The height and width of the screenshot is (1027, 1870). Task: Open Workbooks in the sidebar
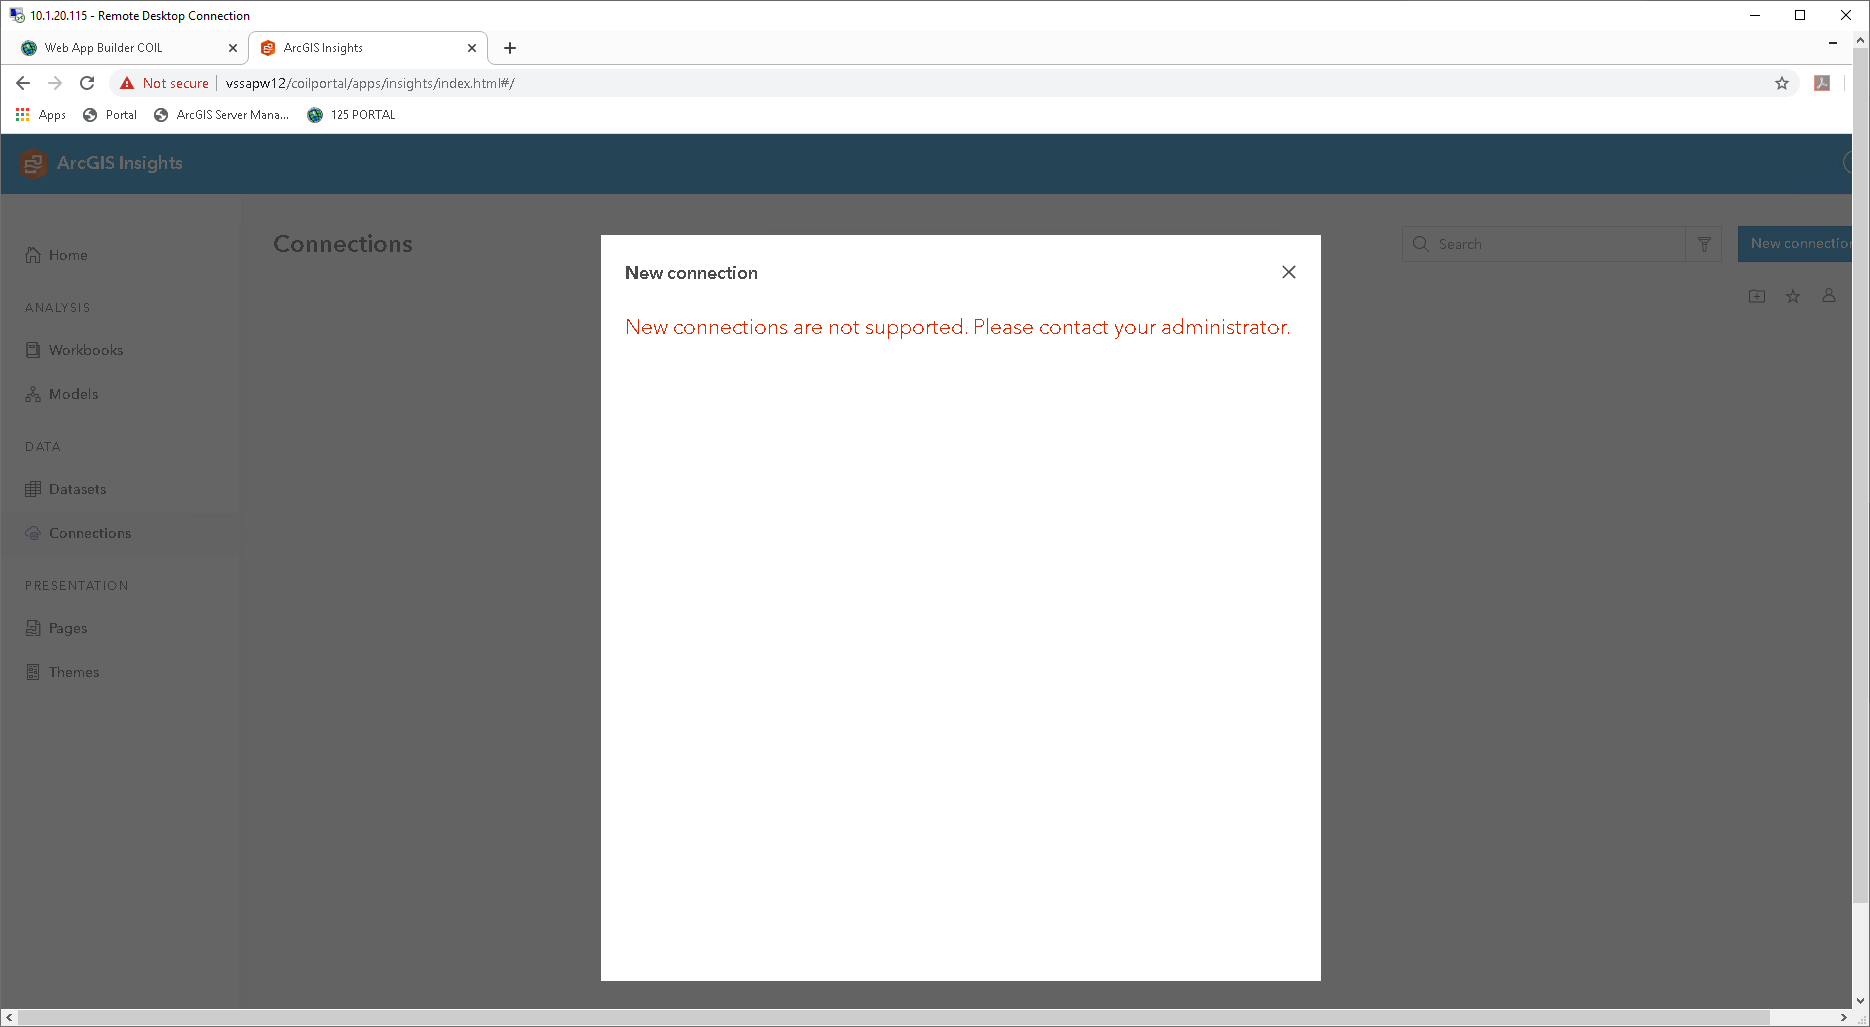click(75, 350)
